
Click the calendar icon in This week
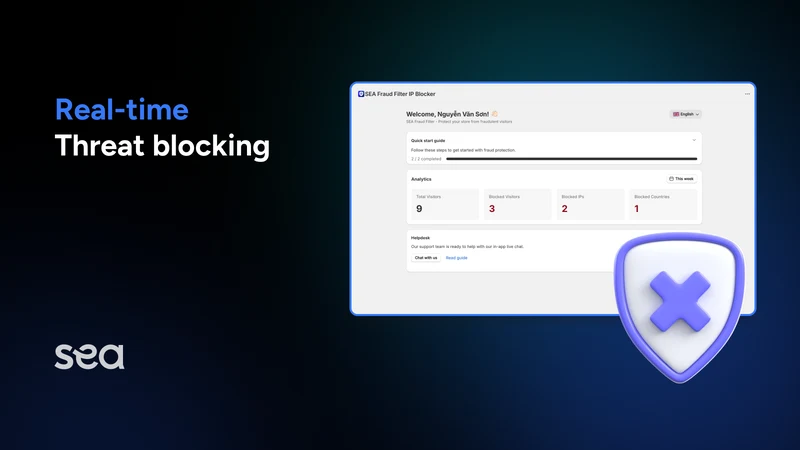click(671, 179)
